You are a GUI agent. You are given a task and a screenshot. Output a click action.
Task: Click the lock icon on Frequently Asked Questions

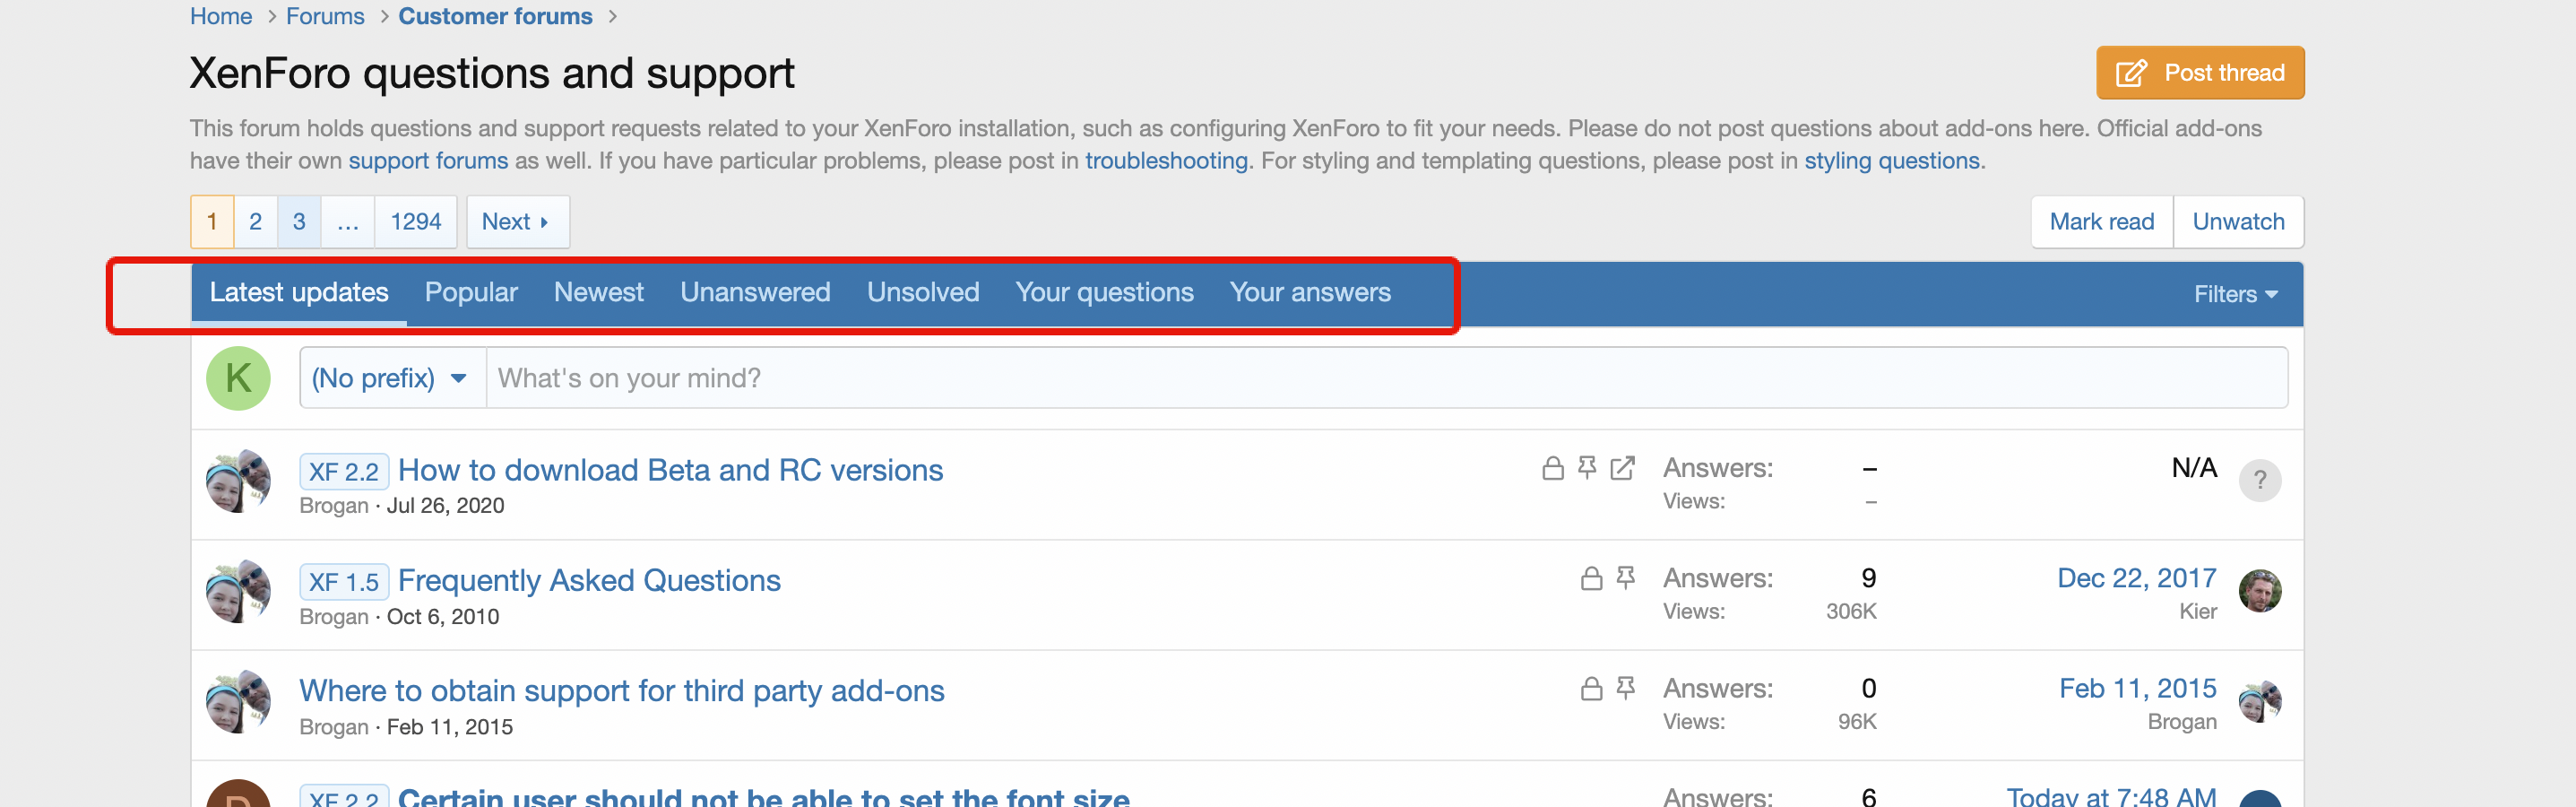pos(1591,578)
